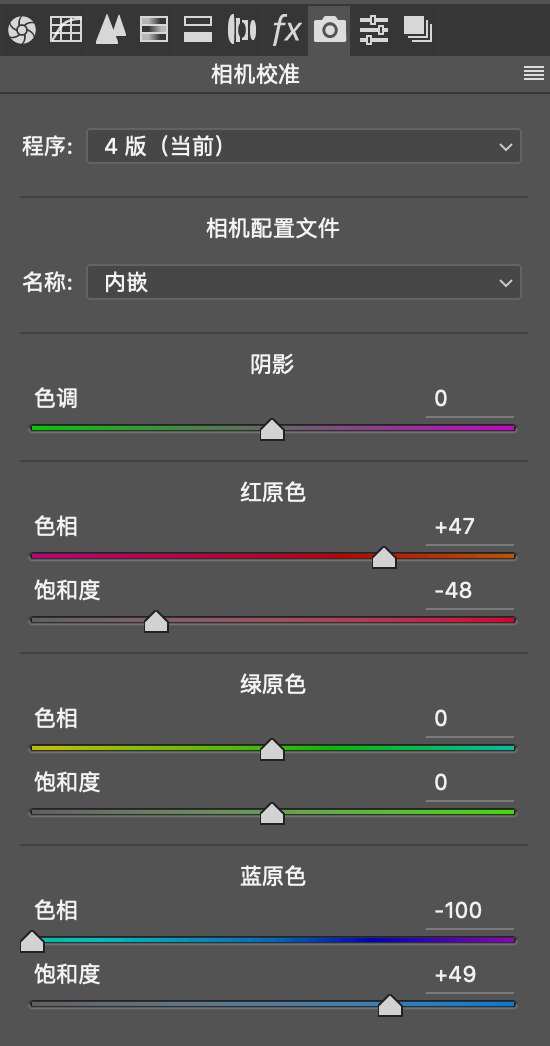
Task: Select the Camera Calibration camera icon
Action: click(330, 30)
